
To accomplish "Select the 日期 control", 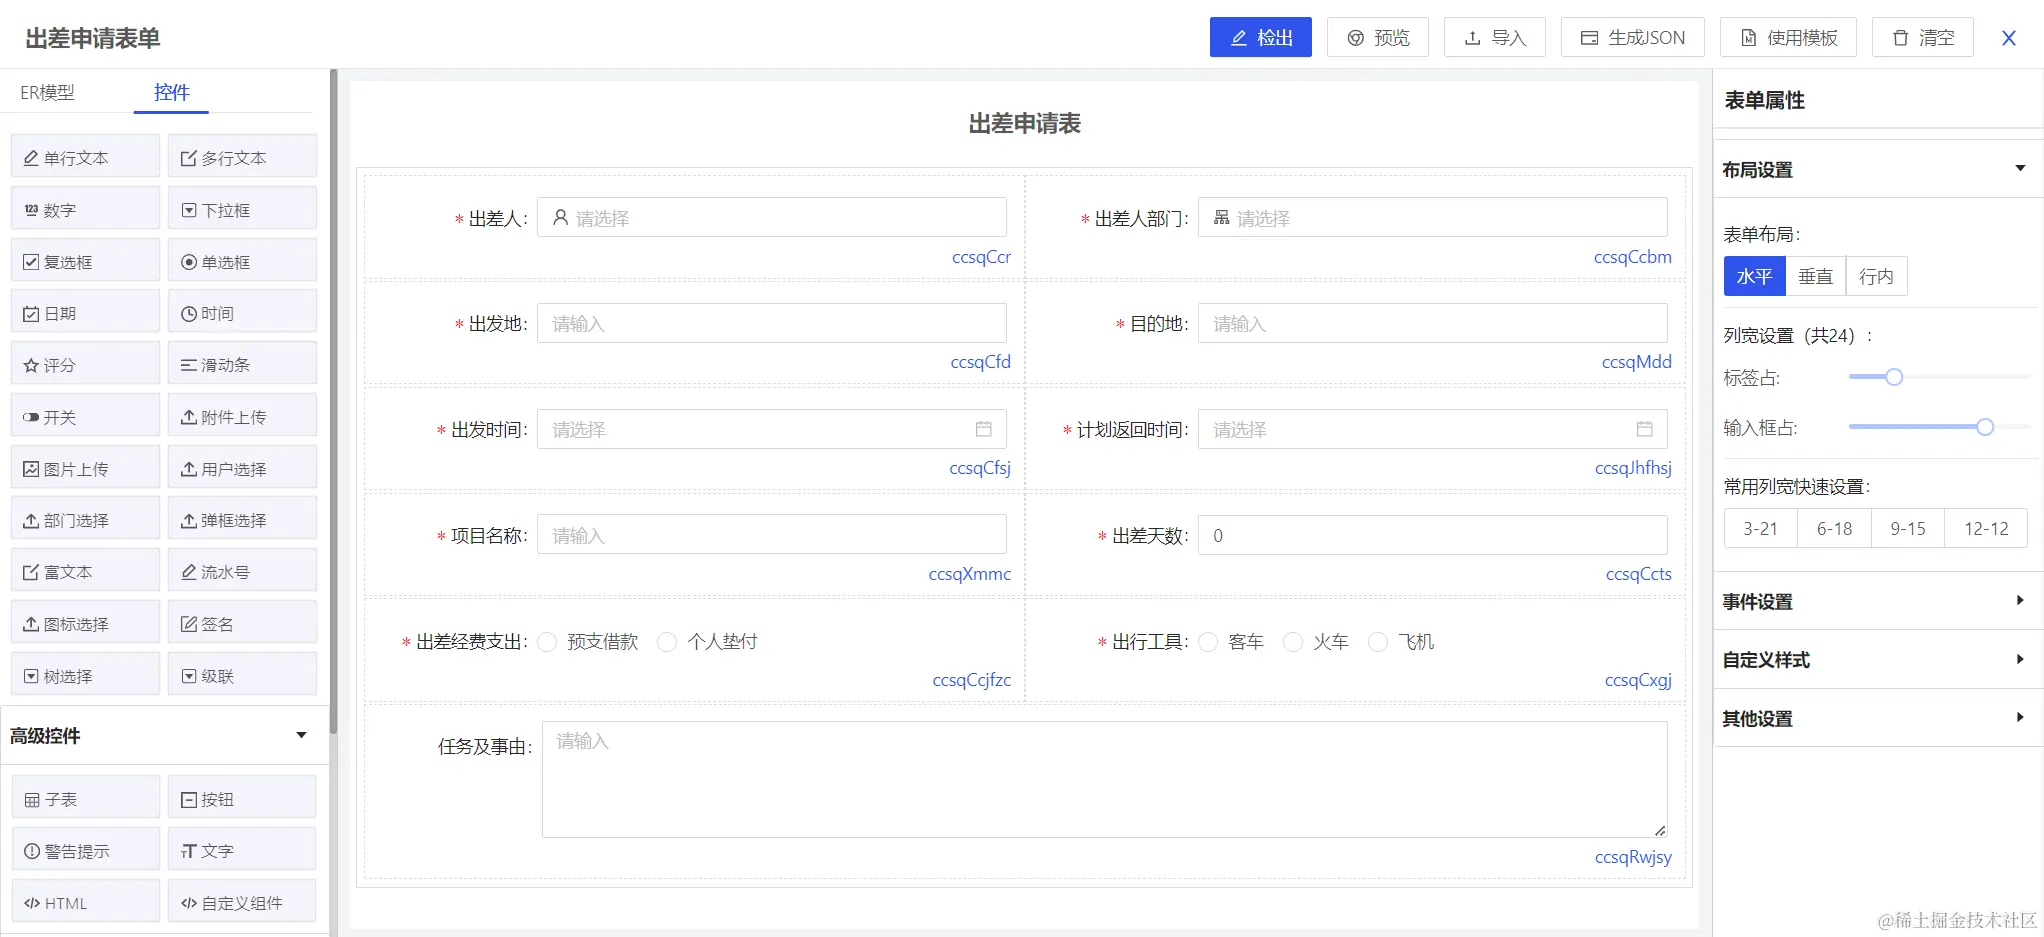I will [x=84, y=311].
